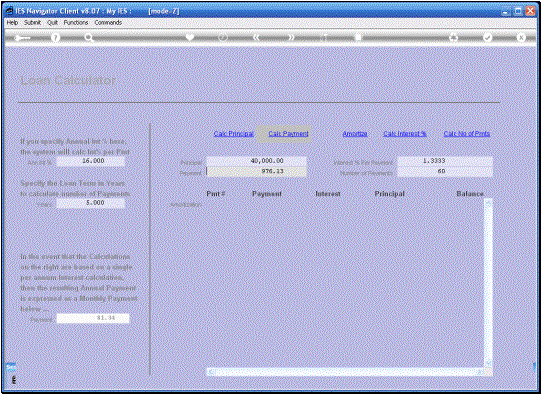This screenshot has width=541, height=394.
Task: Click scroll-down arrow of amortization table
Action: pos(488,363)
